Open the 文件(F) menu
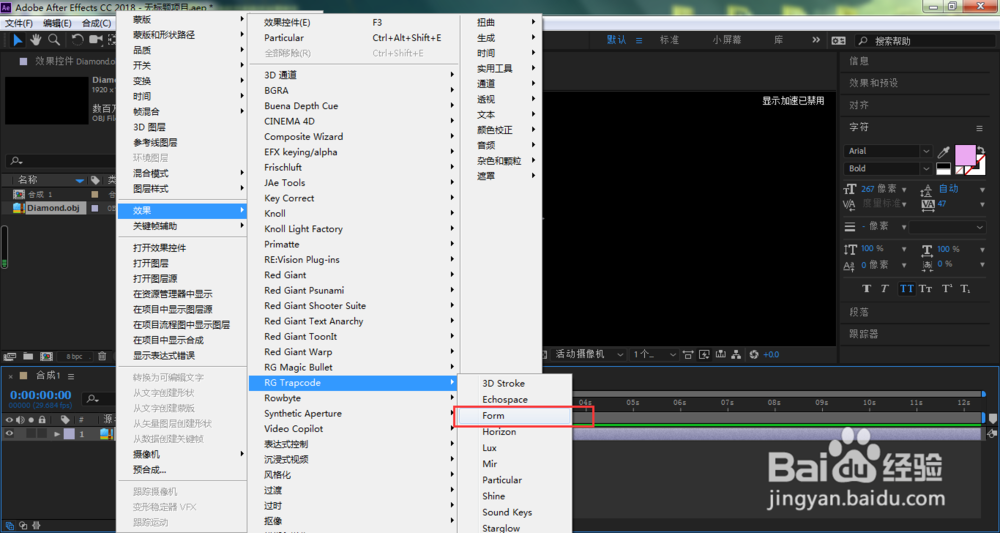 click(x=19, y=24)
